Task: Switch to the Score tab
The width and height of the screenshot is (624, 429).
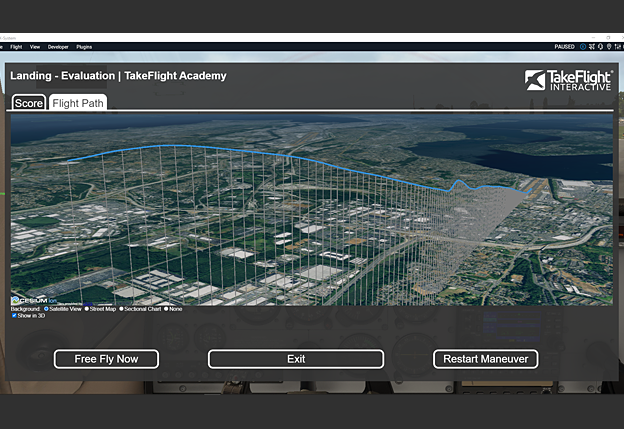Action: [29, 103]
